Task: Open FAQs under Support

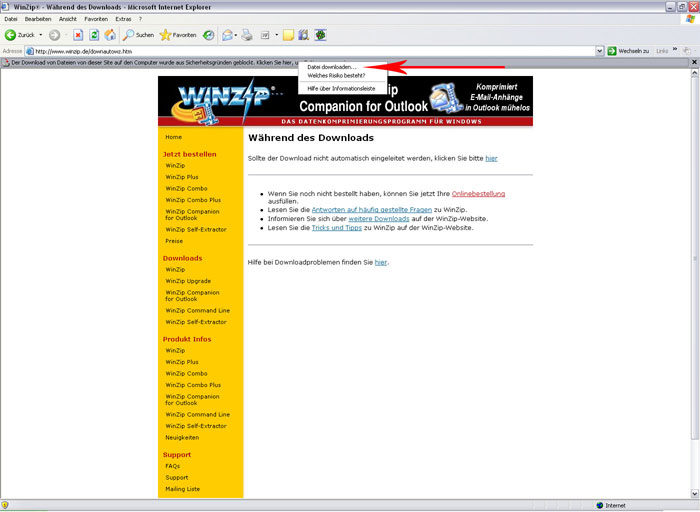Action: (x=172, y=466)
